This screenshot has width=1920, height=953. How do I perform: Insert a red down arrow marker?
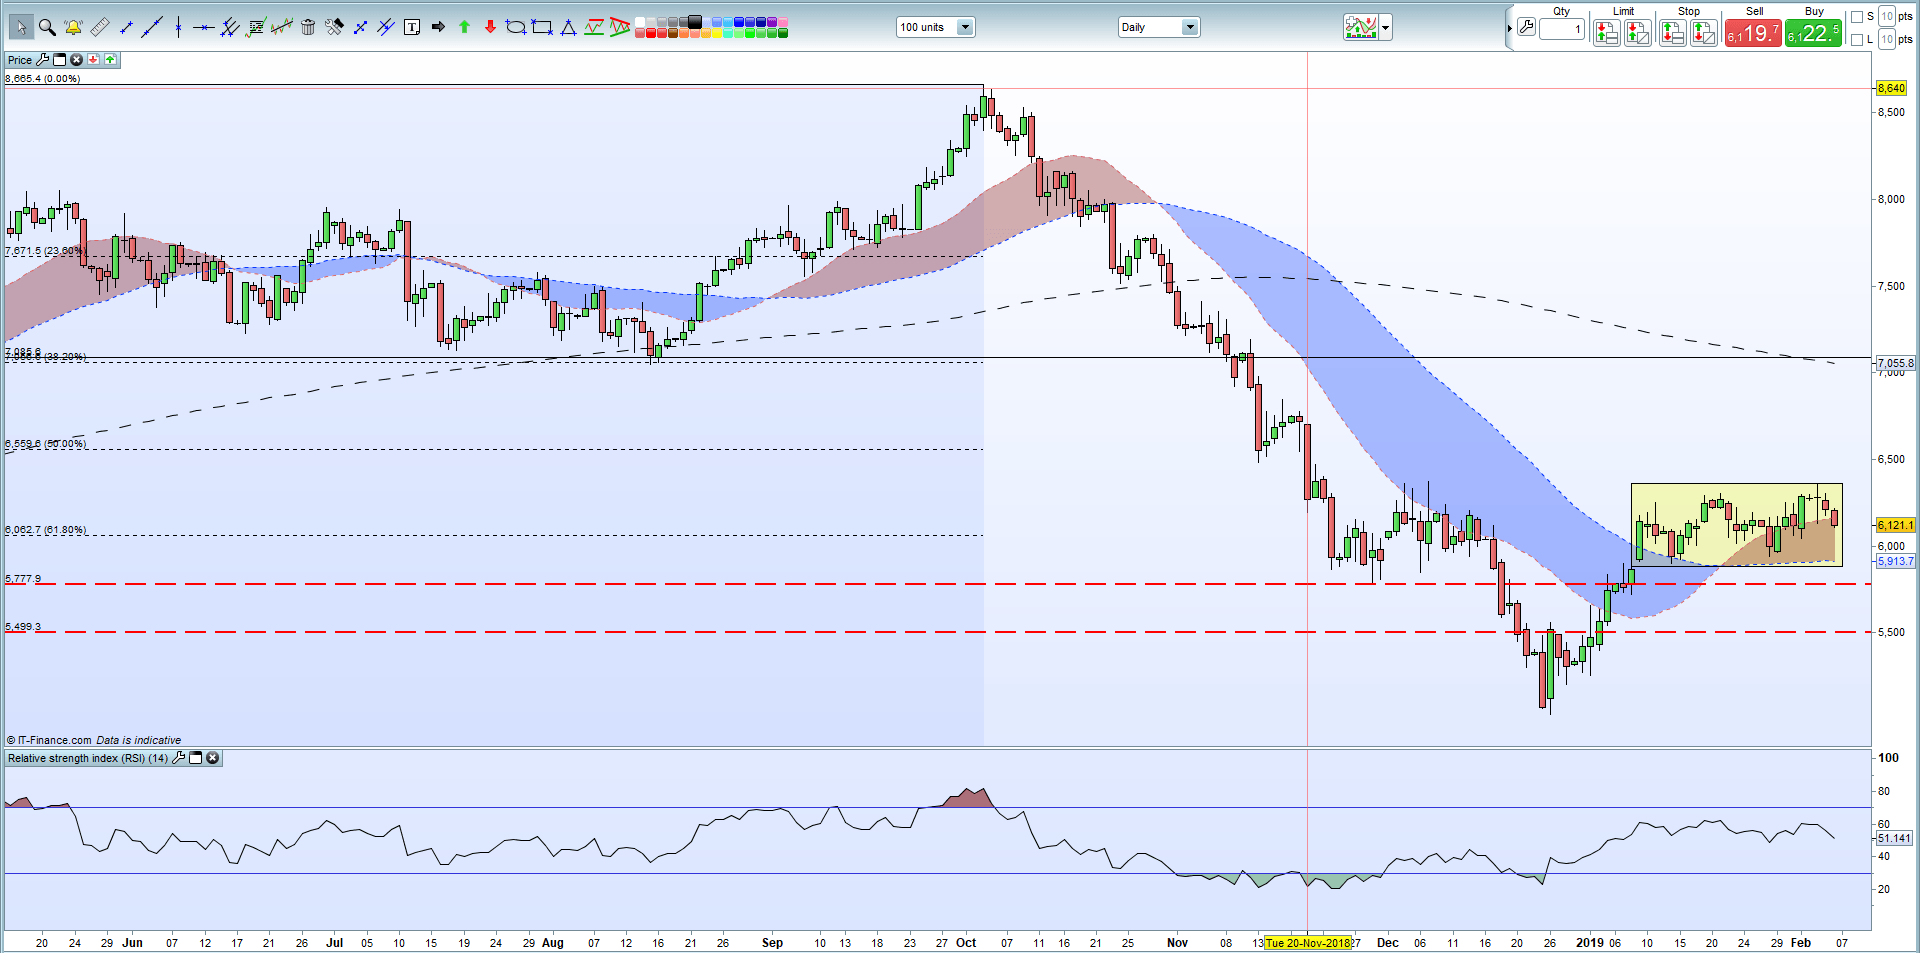[x=490, y=27]
